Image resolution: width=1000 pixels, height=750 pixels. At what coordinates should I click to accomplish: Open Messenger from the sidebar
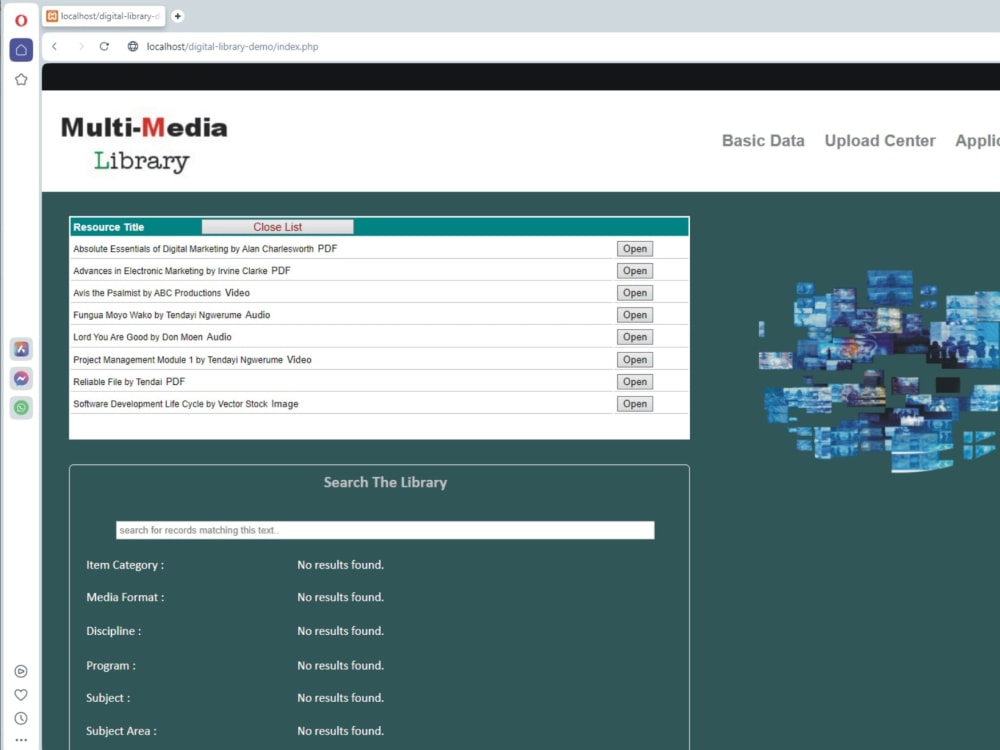tap(21, 378)
